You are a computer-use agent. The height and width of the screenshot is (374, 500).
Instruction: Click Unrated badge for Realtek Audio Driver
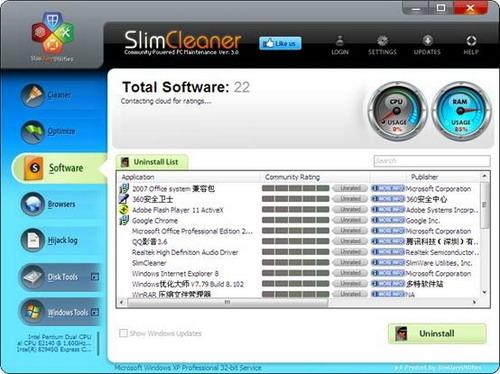[350, 252]
